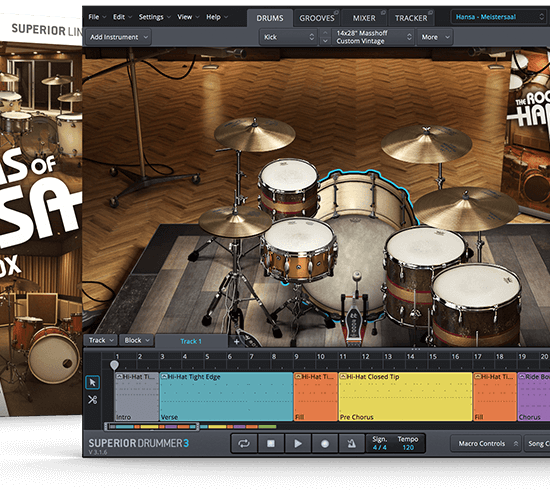Screen dimensions: 550x495
Task: Click the tempo value 120
Action: point(408,448)
